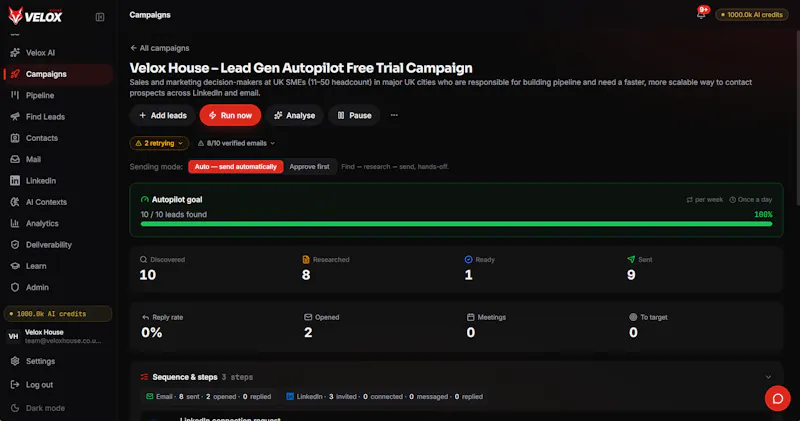Click the Sent paper plane icon
800x421 pixels.
pyautogui.click(x=631, y=260)
